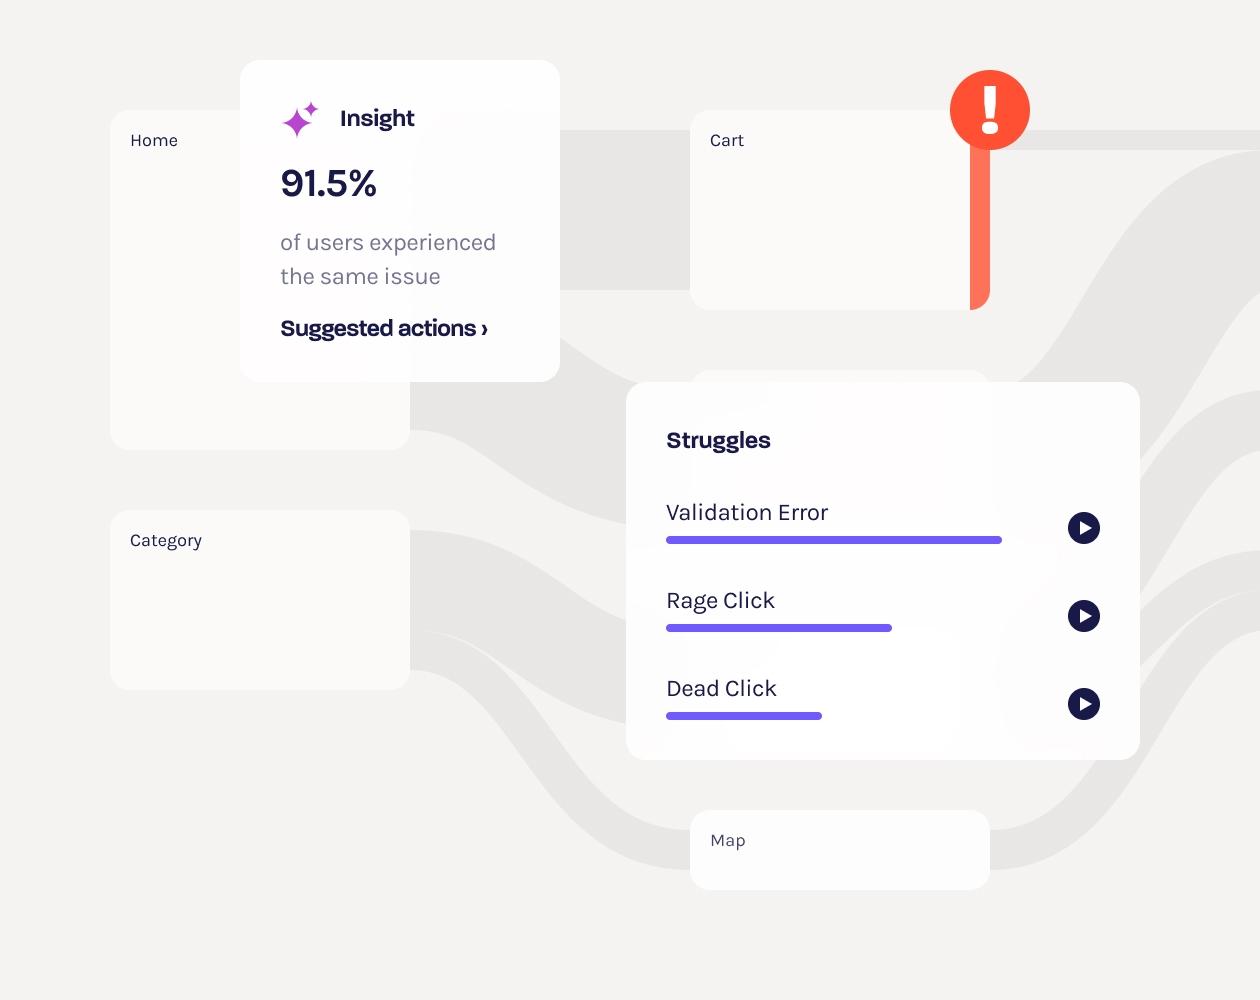Image resolution: width=1260 pixels, height=1000 pixels.
Task: Click the purple sparkle Insight icon
Action: tap(299, 119)
